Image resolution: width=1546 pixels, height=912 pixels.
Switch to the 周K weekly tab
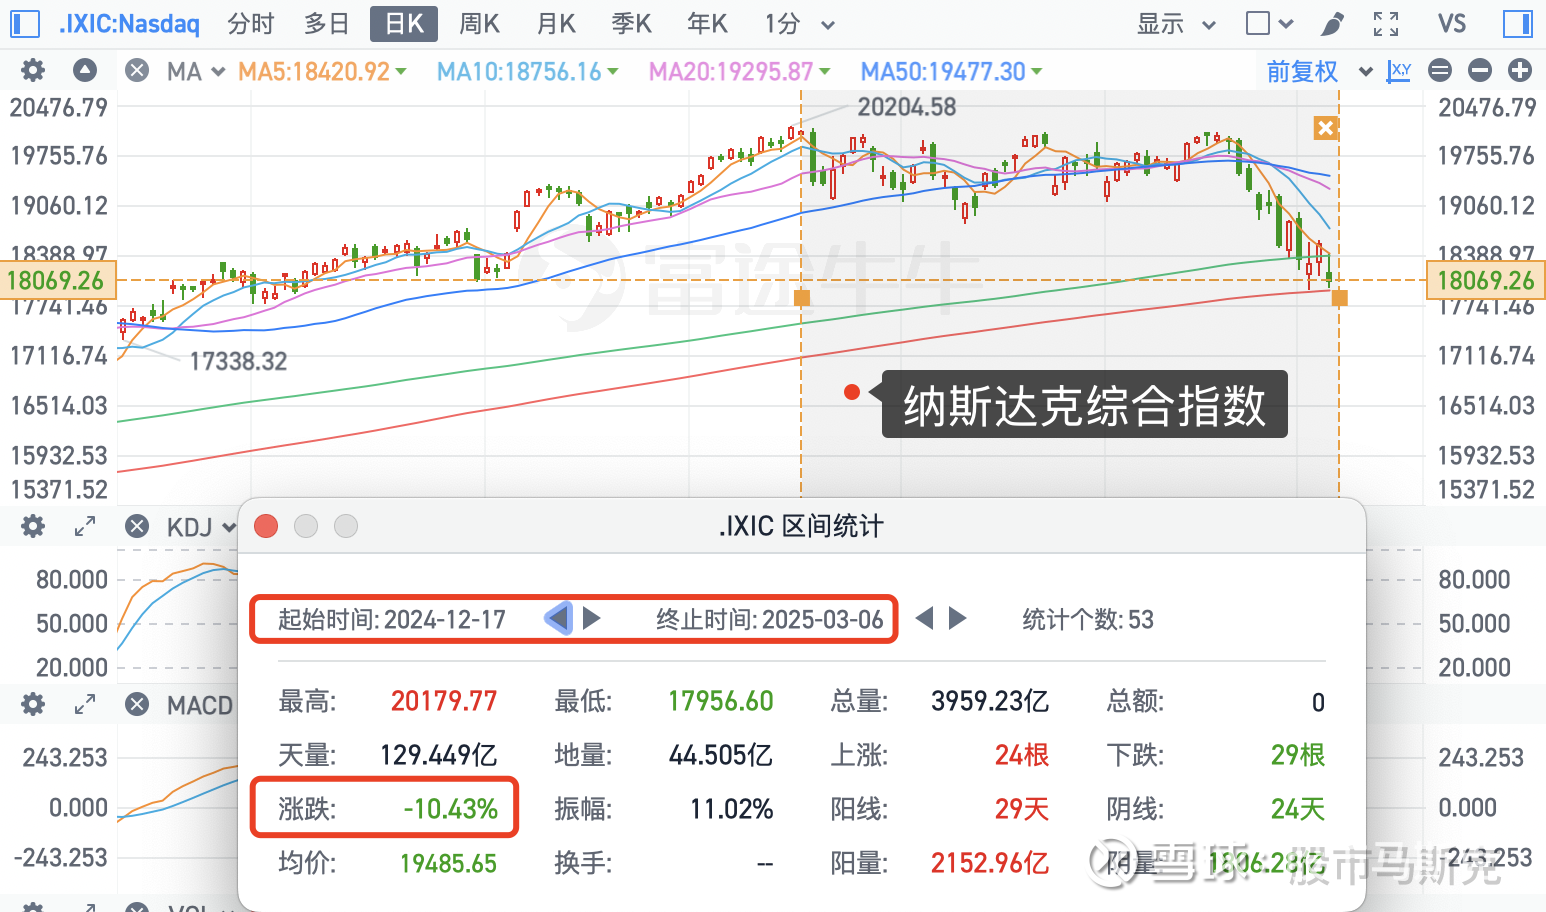tap(479, 23)
